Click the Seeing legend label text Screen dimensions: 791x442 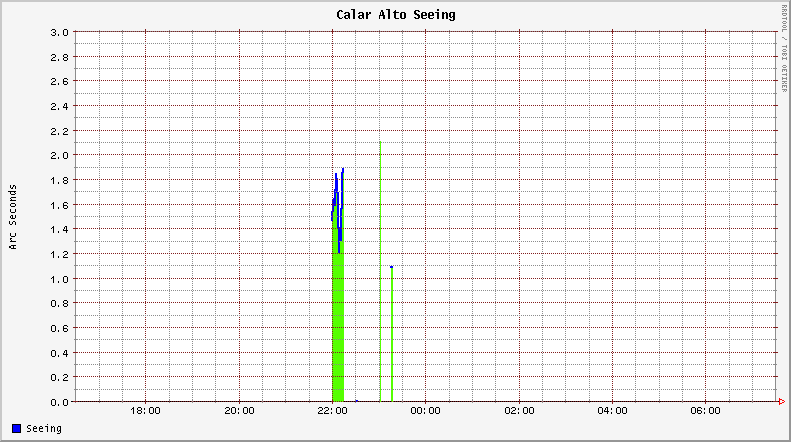click(43, 428)
